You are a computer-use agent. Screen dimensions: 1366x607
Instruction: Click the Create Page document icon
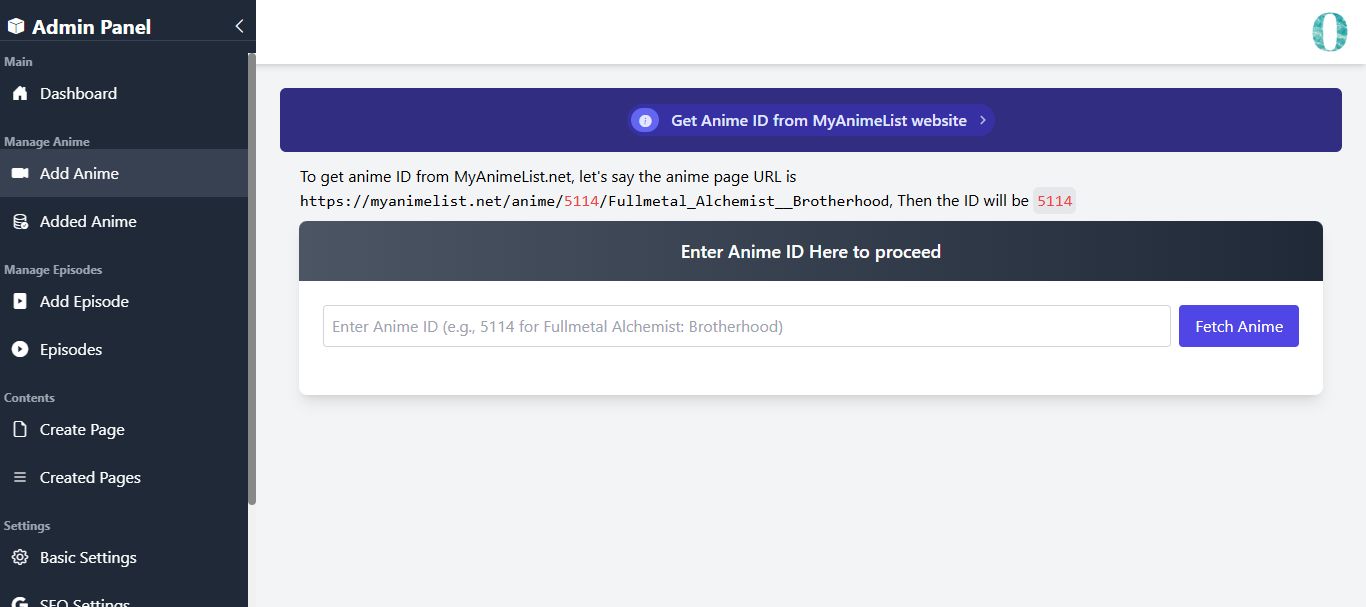pos(20,429)
